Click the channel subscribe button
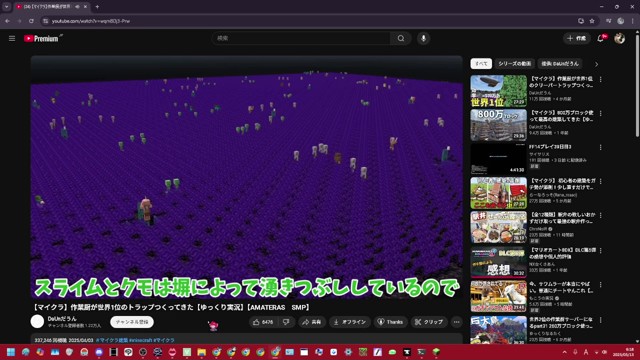The image size is (640, 360). [132, 322]
